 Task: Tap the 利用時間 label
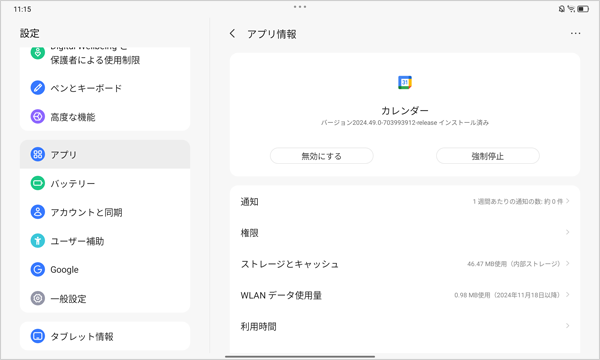click(x=258, y=326)
